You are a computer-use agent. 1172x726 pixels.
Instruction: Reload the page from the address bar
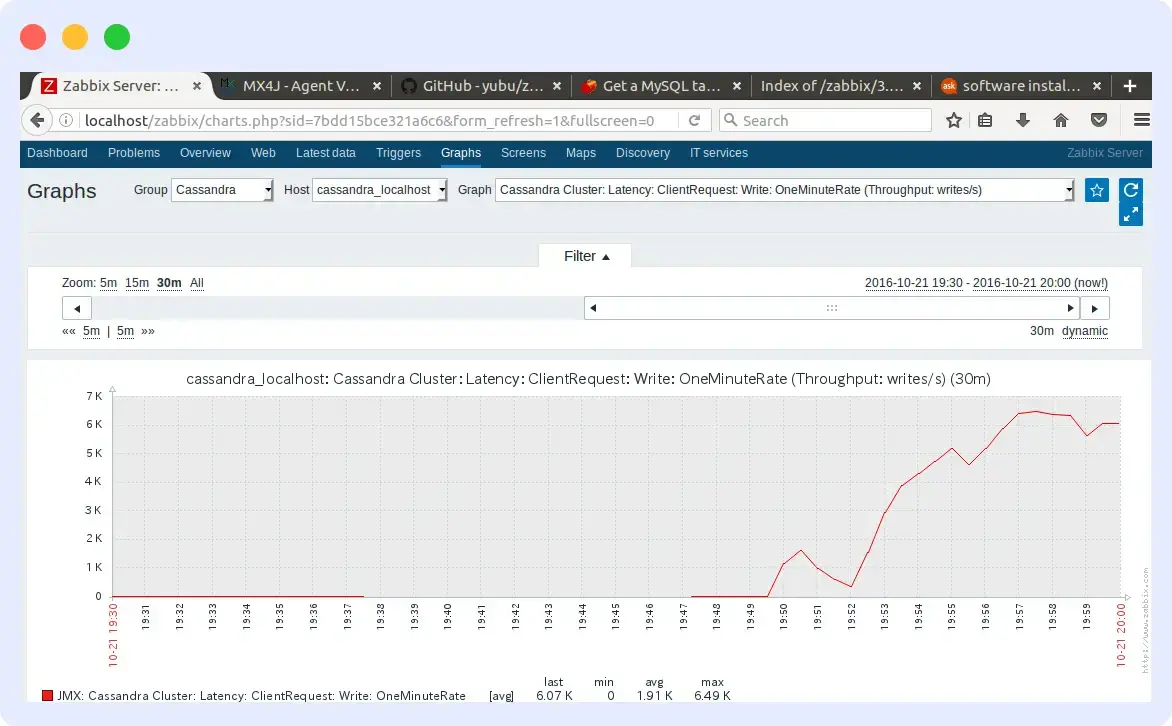(x=695, y=120)
